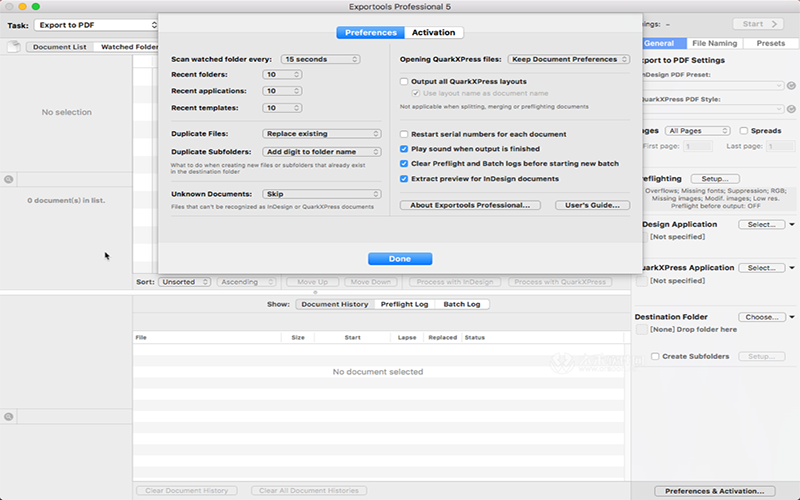Open the User's Guide
This screenshot has width=800, height=500.
tap(592, 205)
